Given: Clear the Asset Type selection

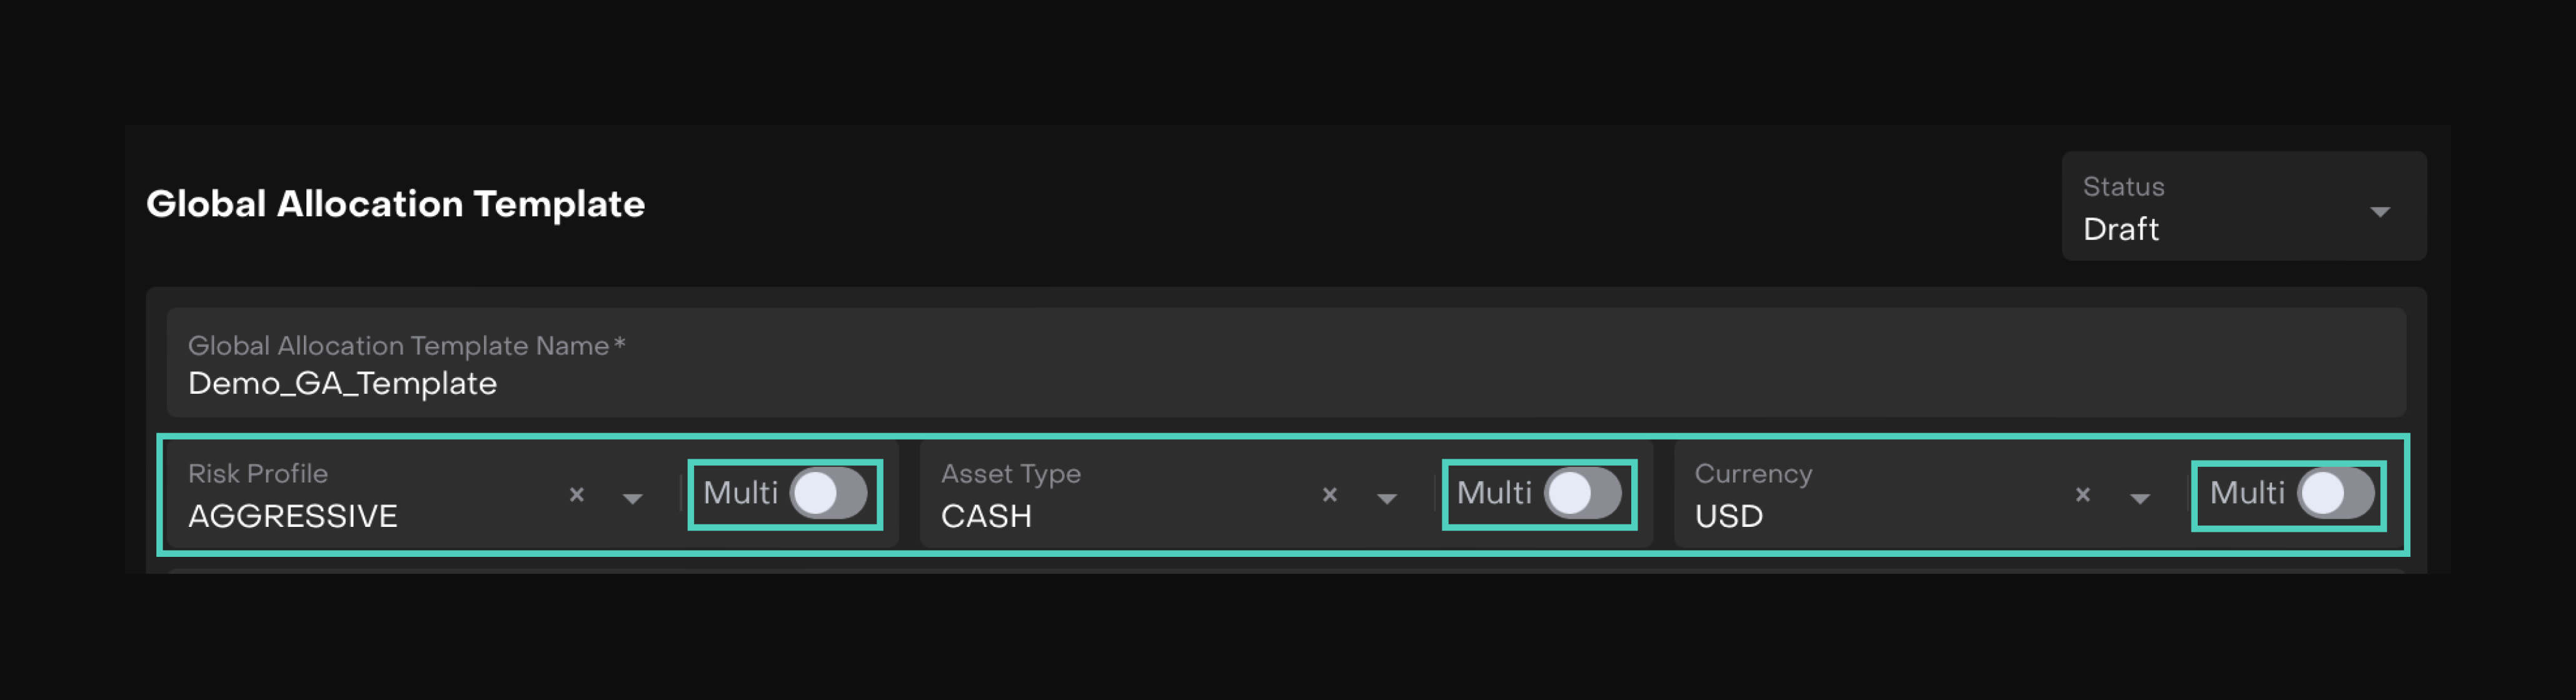Looking at the screenshot, I should [x=1329, y=495].
